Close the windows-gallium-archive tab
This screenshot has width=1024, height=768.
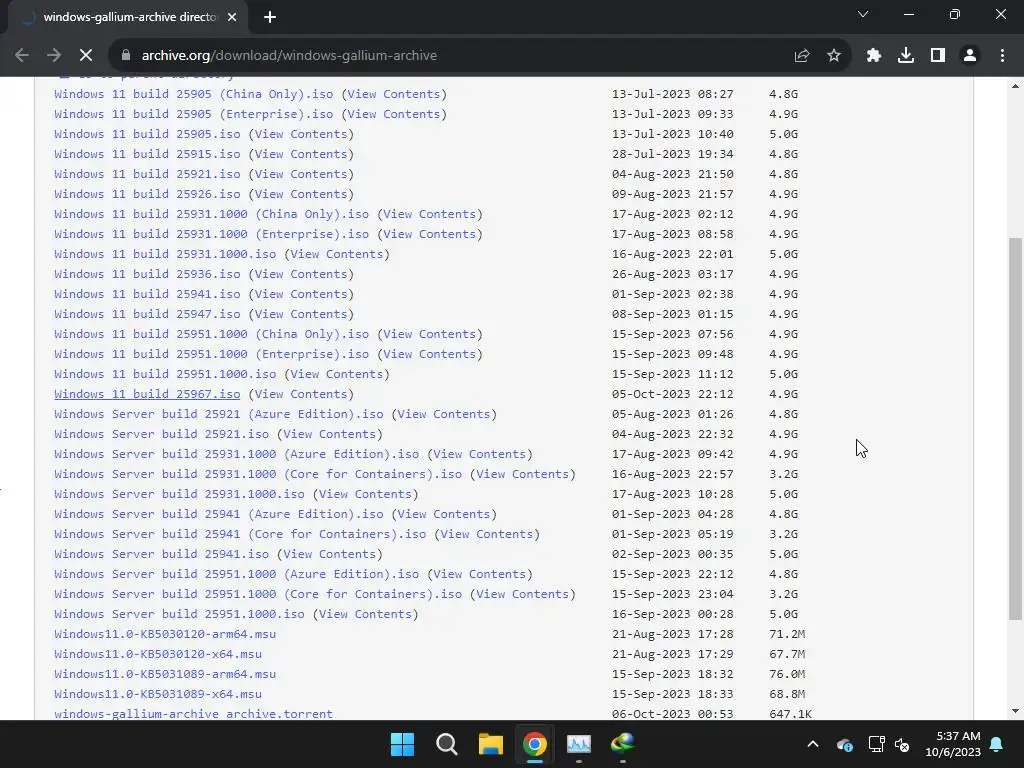232,17
